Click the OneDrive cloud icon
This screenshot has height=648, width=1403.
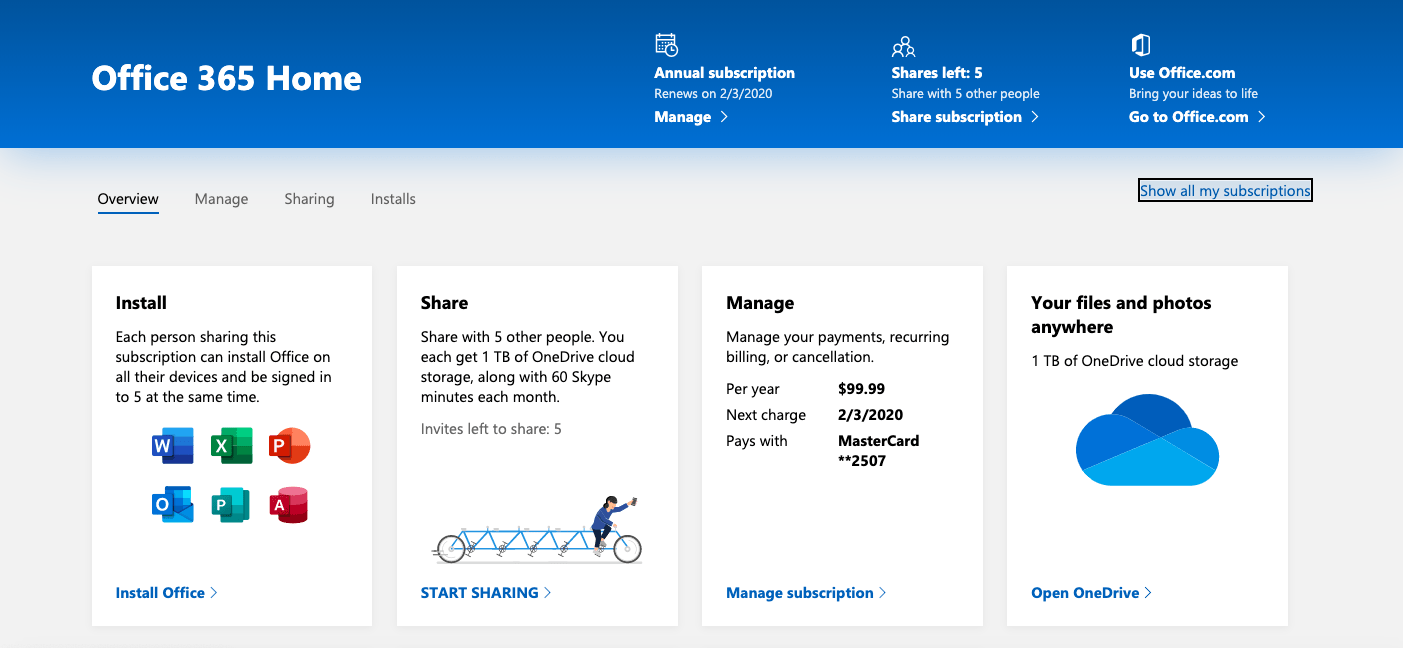point(1147,440)
